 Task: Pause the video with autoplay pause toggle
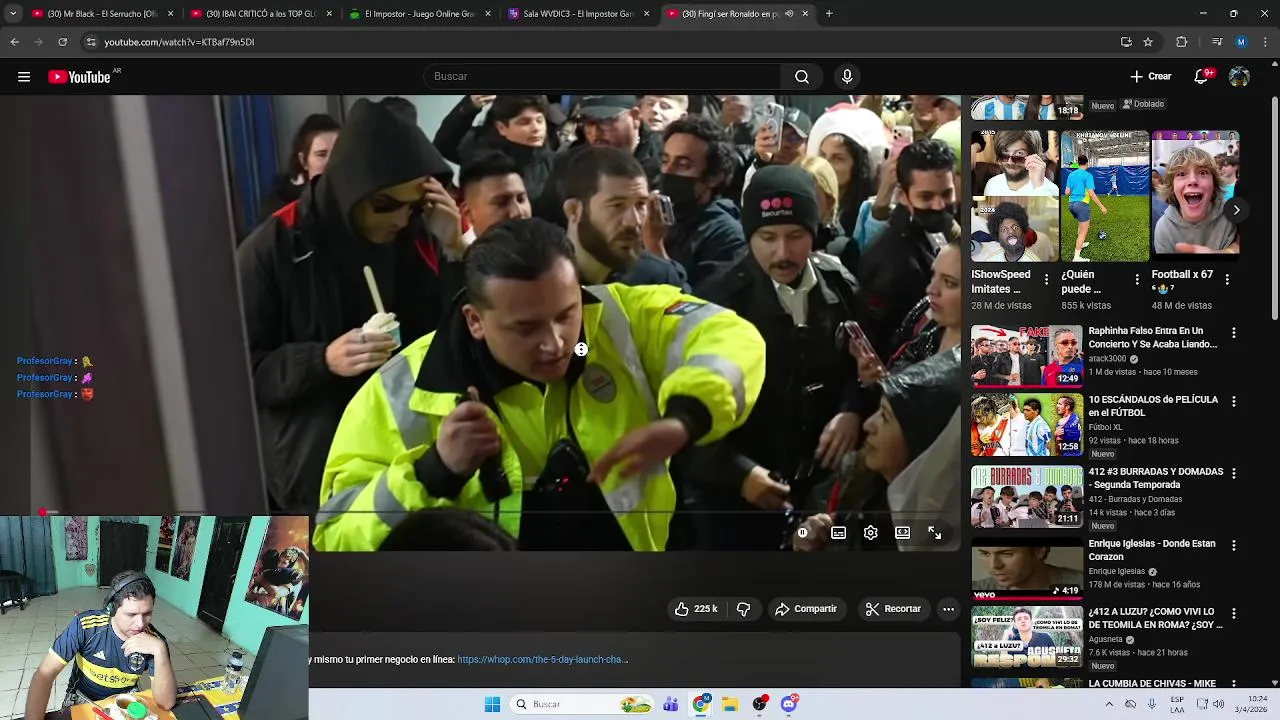[802, 533]
